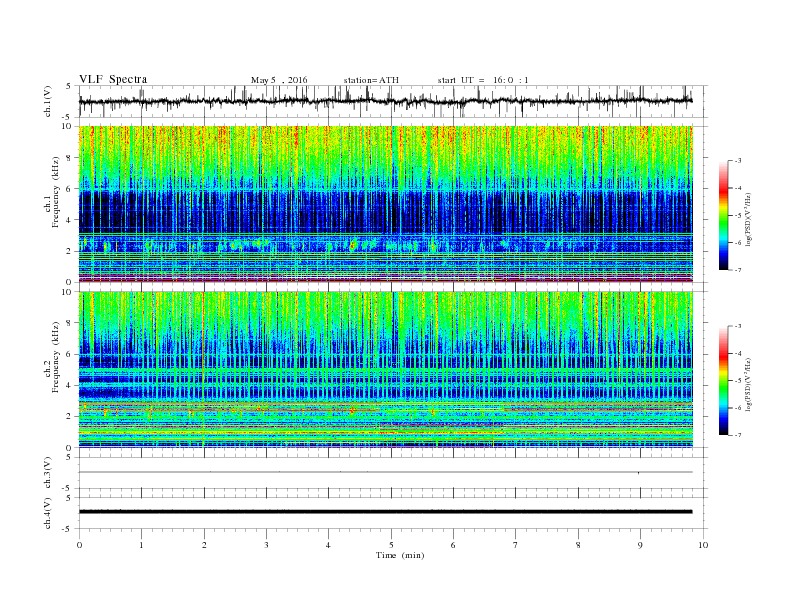The width and height of the screenshot is (792, 612).
Task: Click the "-7" tick on ch.2 colorbar
Action: [738, 435]
